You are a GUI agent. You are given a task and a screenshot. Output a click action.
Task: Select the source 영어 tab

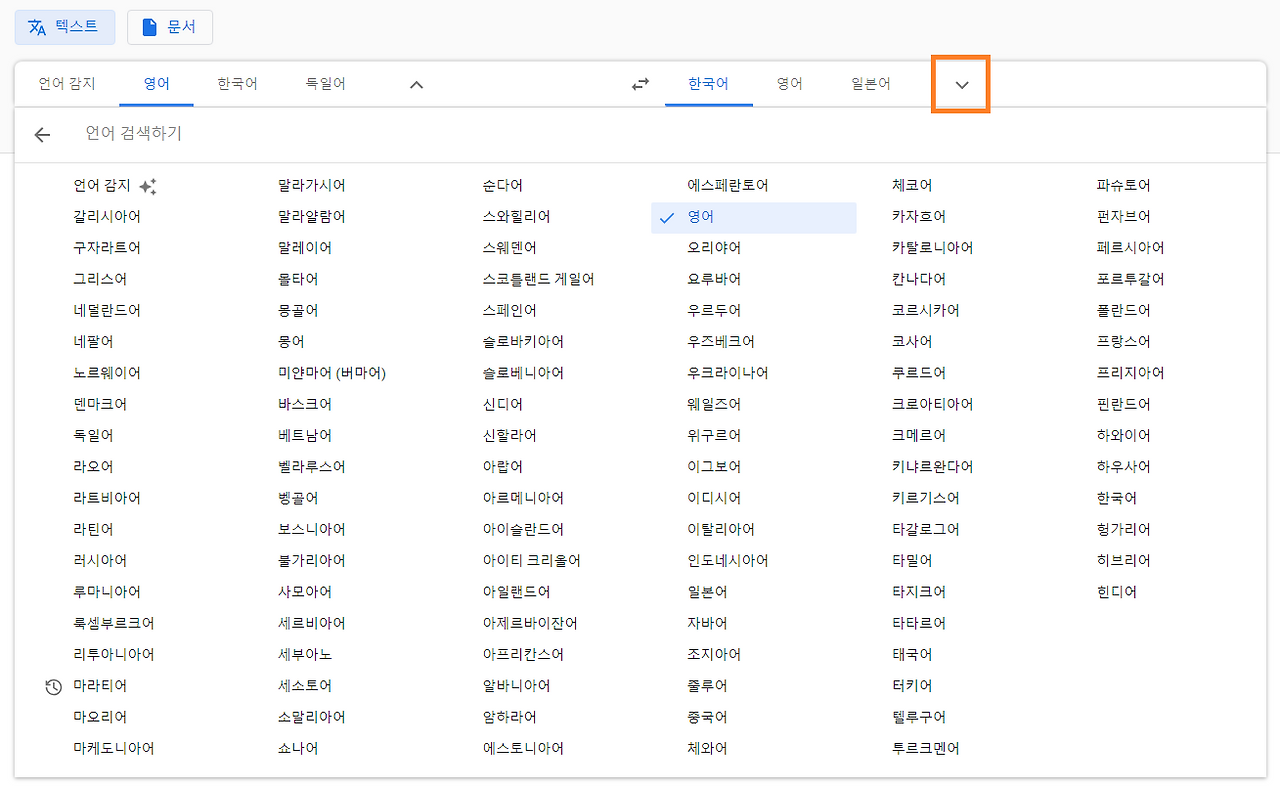pyautogui.click(x=156, y=84)
